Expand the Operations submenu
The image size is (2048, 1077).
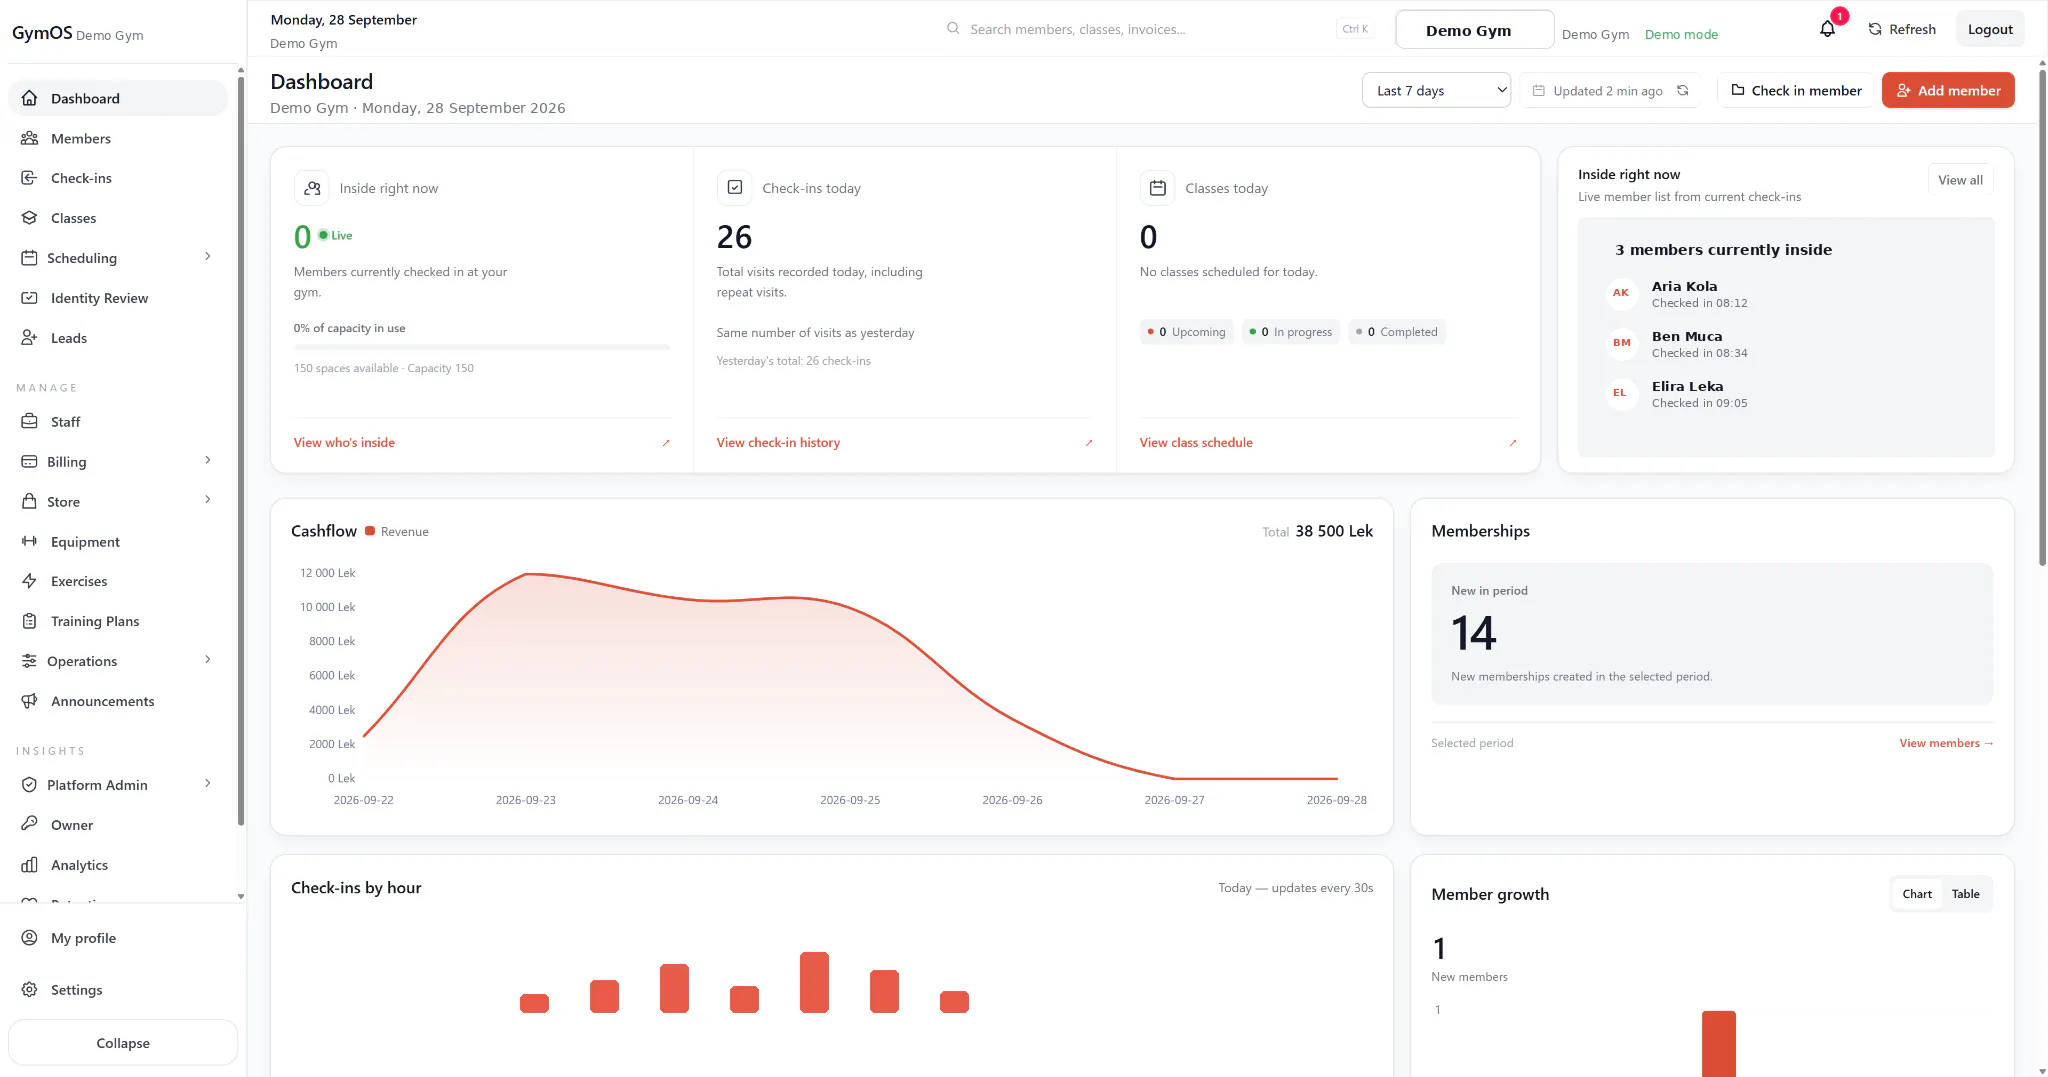(x=208, y=660)
